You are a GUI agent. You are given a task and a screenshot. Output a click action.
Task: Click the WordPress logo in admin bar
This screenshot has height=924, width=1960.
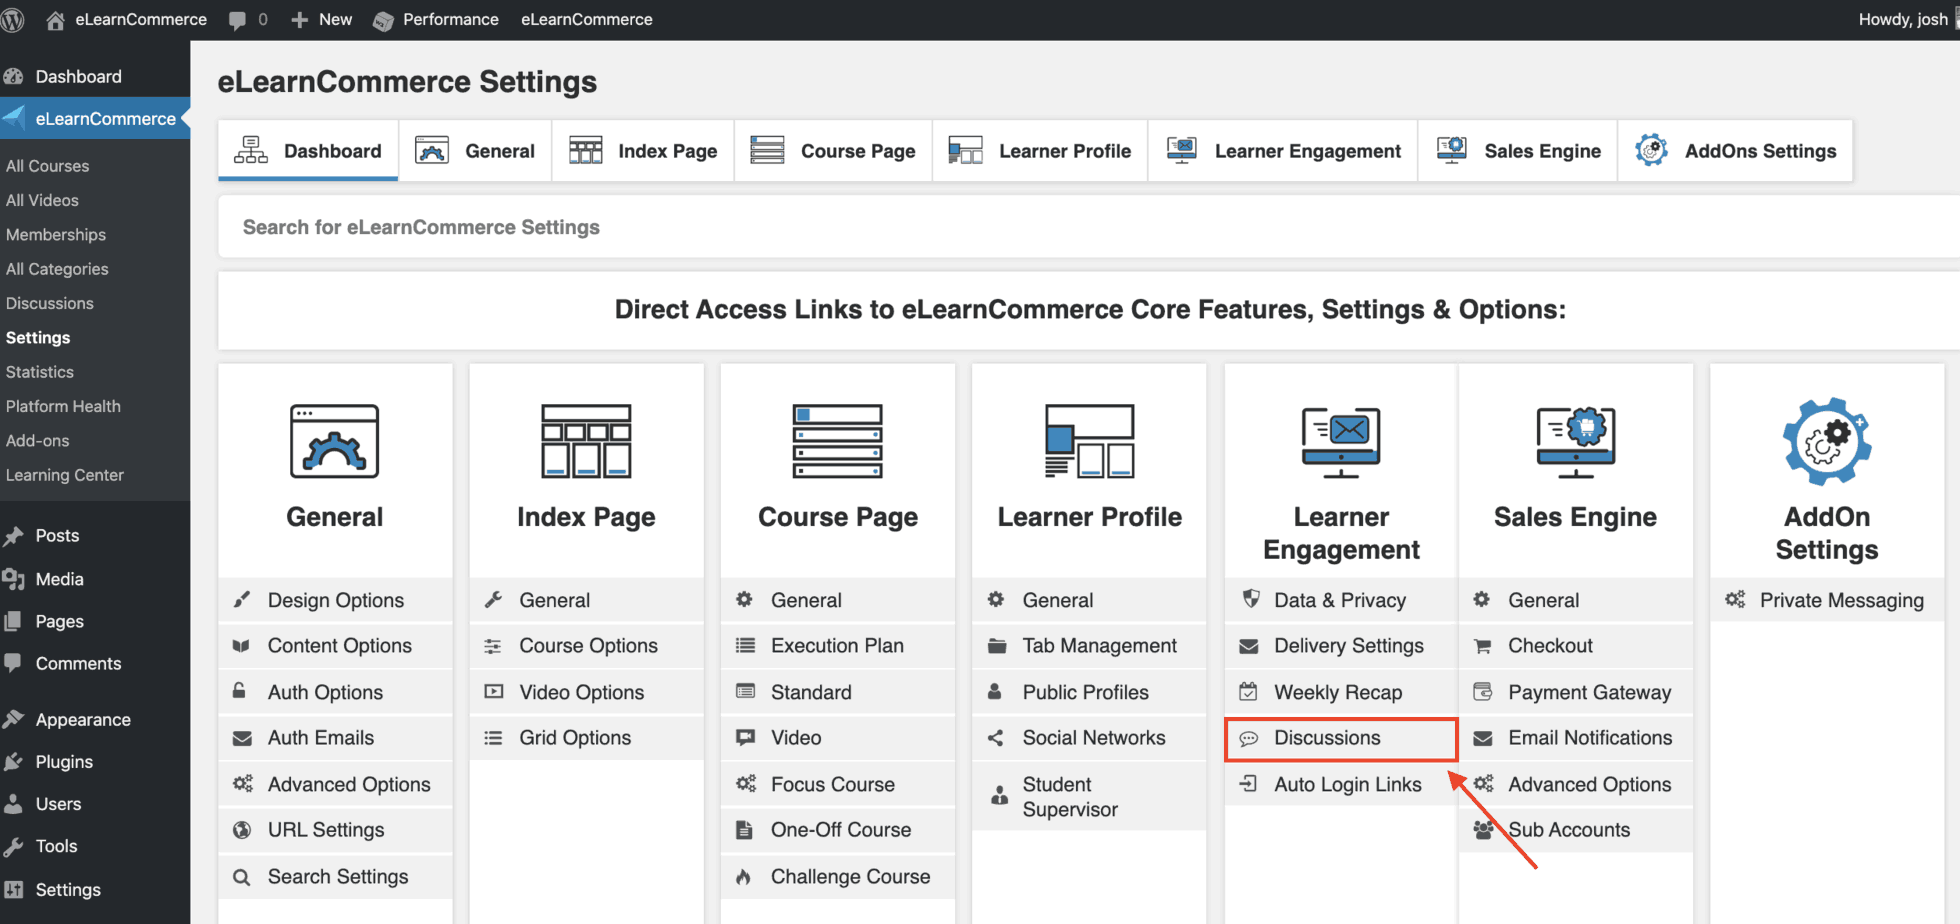pyautogui.click(x=13, y=20)
